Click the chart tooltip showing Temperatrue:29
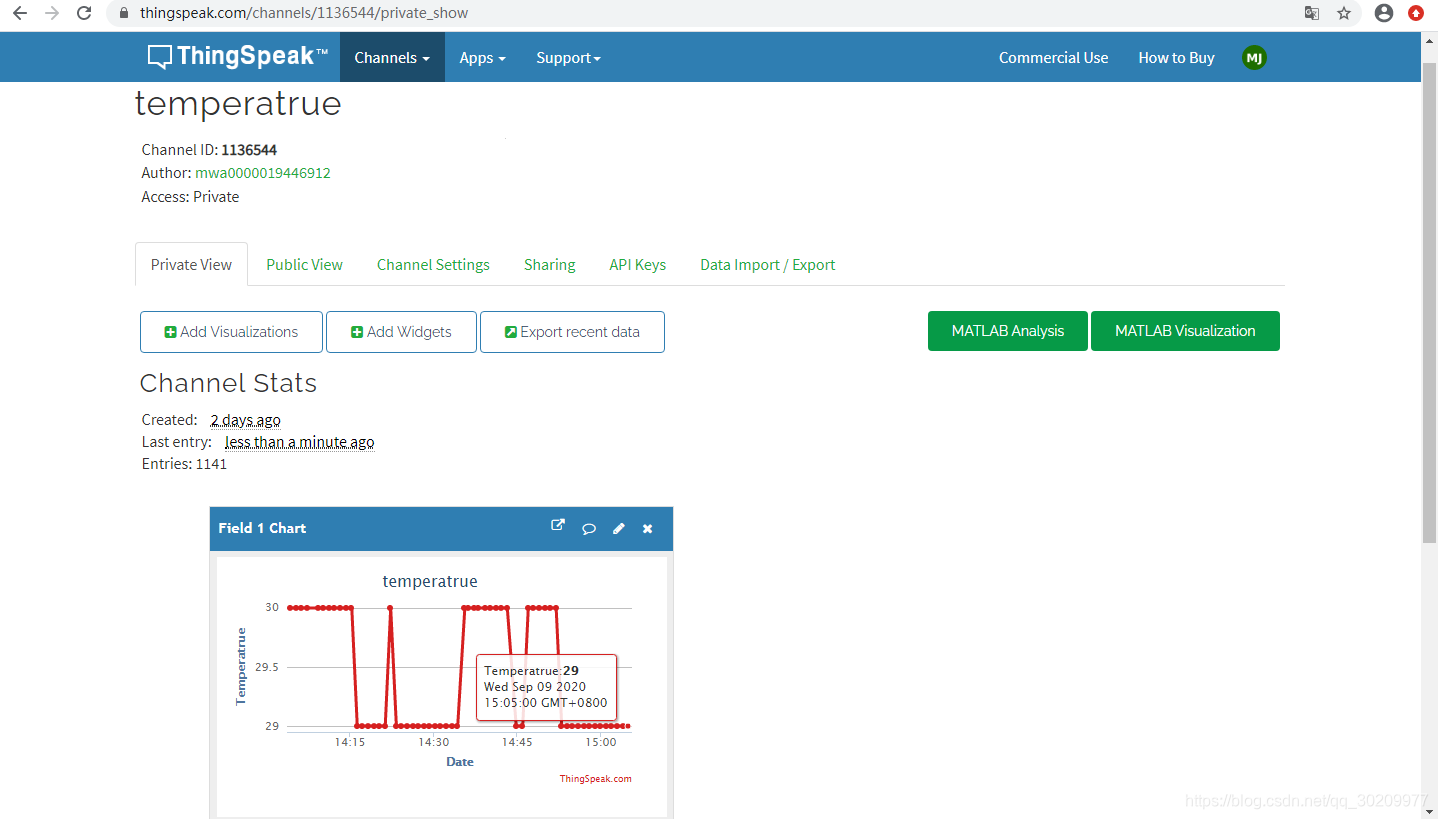 (546, 687)
